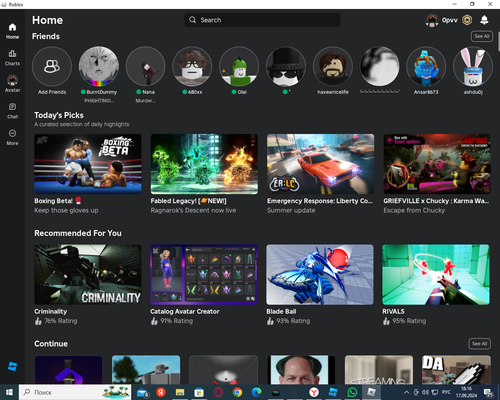
Task: Open friend 680xx's avatar
Action: pyautogui.click(x=192, y=66)
